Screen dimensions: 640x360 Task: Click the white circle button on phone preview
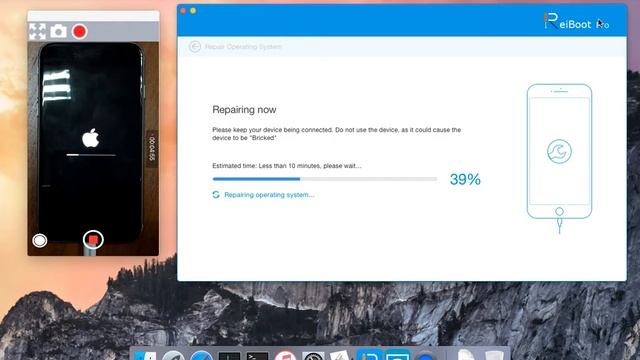tap(40, 240)
